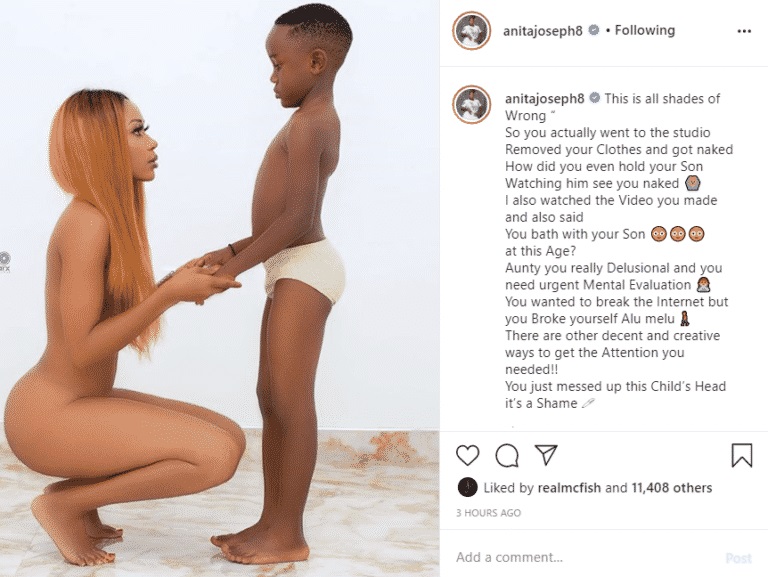The height and width of the screenshot is (577, 768).
Task: View the list of 11,408 others who liked
Action: coord(672,488)
